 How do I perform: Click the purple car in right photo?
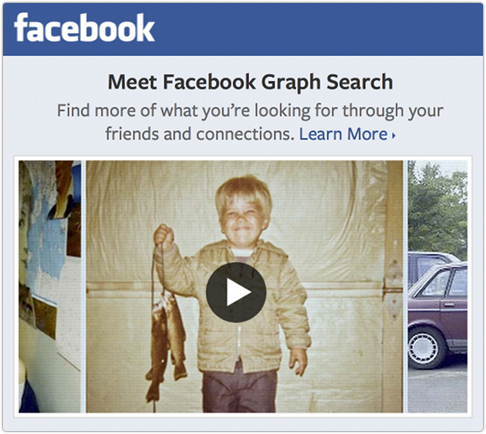click(437, 313)
